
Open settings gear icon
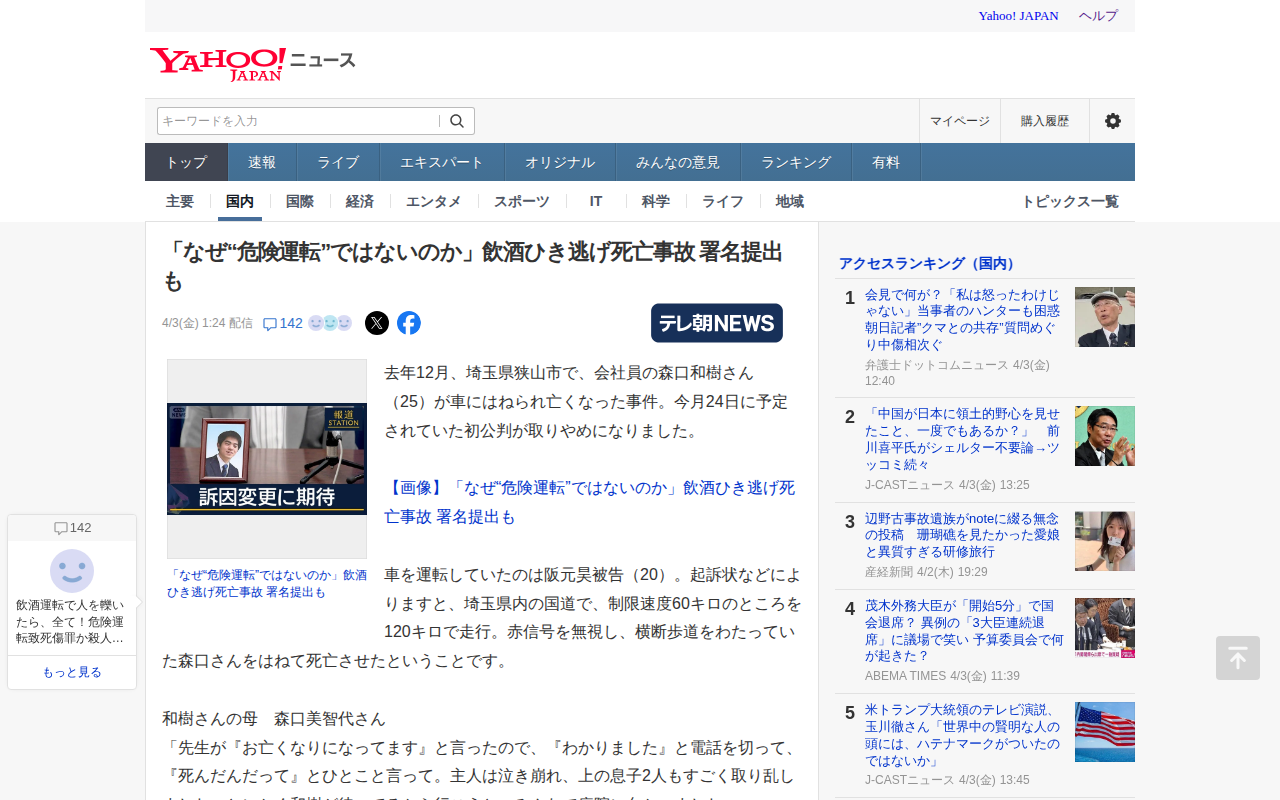[1112, 121]
